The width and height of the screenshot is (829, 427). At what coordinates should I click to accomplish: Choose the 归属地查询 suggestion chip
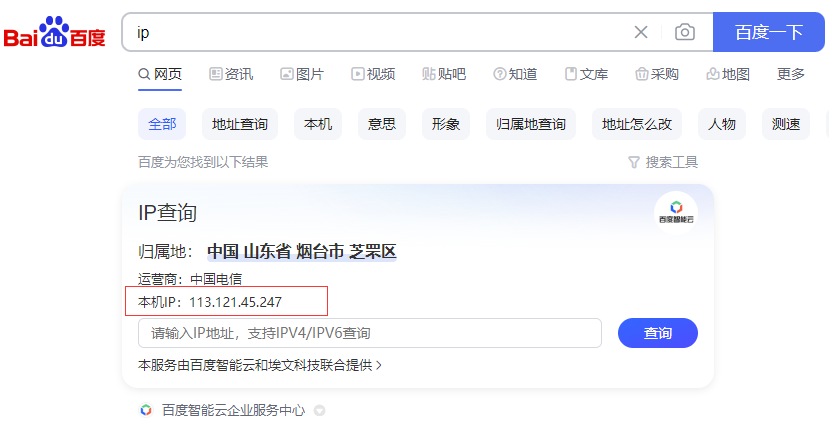[x=531, y=124]
